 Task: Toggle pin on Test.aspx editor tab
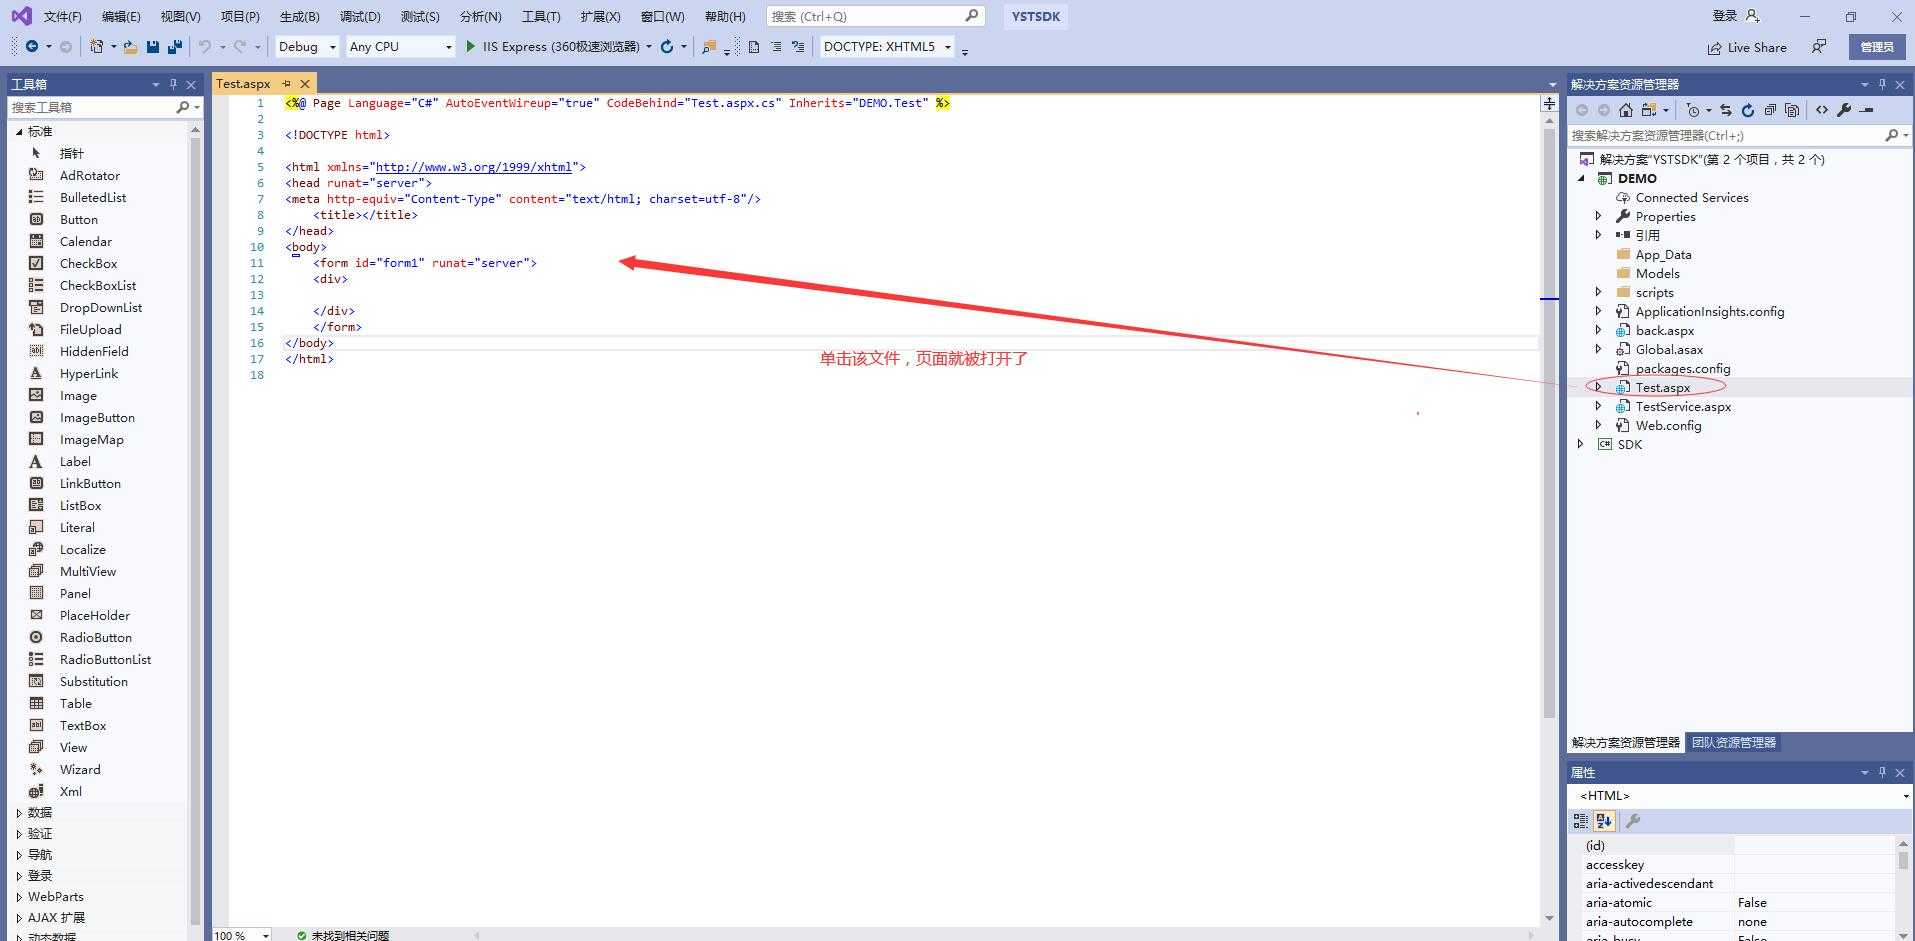(x=287, y=84)
